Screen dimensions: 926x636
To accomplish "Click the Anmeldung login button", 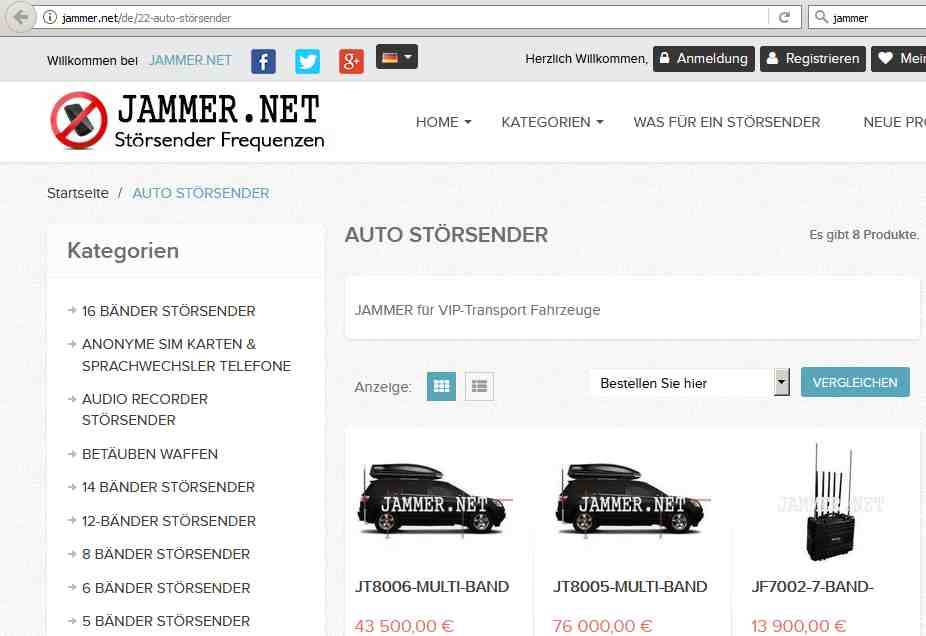I will click(703, 58).
